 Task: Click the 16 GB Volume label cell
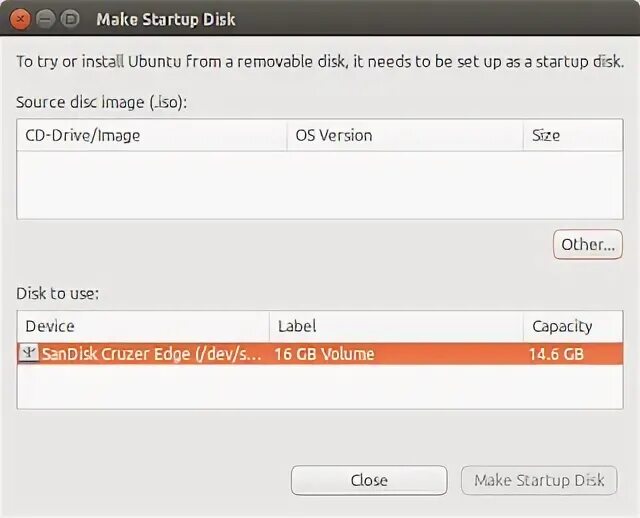coord(324,354)
